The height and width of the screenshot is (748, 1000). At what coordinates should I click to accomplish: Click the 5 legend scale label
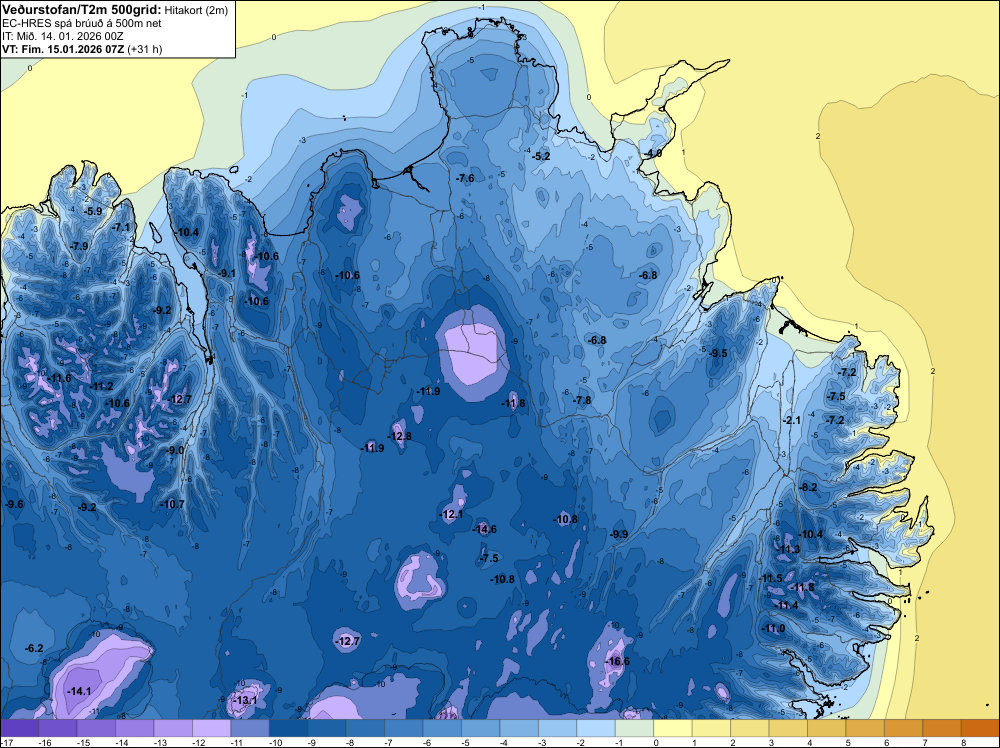pyautogui.click(x=848, y=742)
